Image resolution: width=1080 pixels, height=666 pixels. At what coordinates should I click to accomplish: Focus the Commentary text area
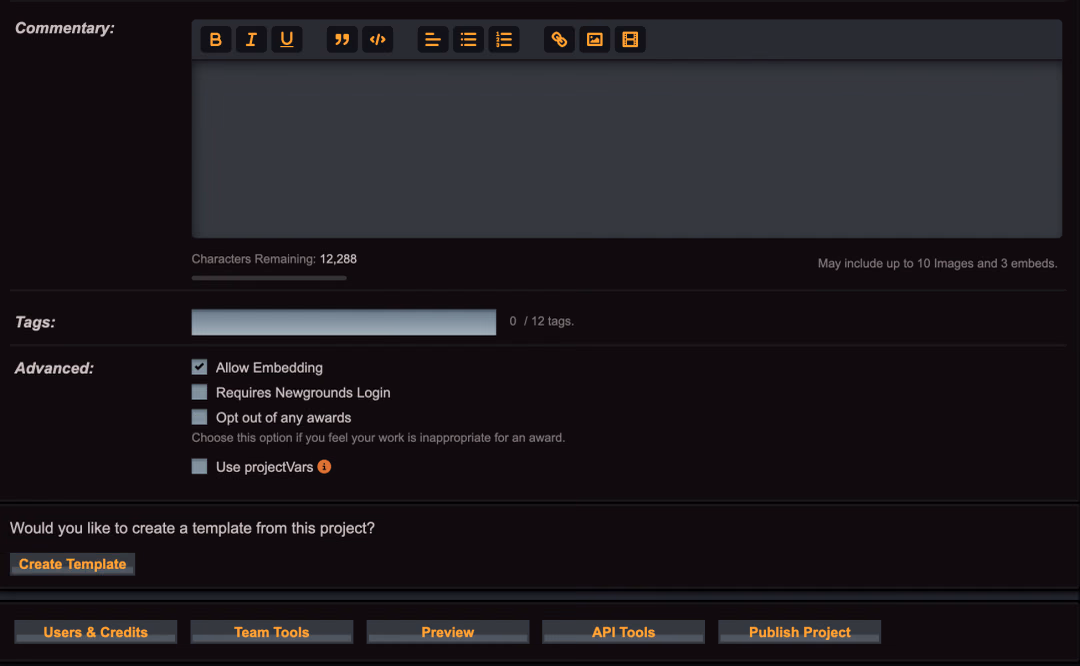[627, 149]
